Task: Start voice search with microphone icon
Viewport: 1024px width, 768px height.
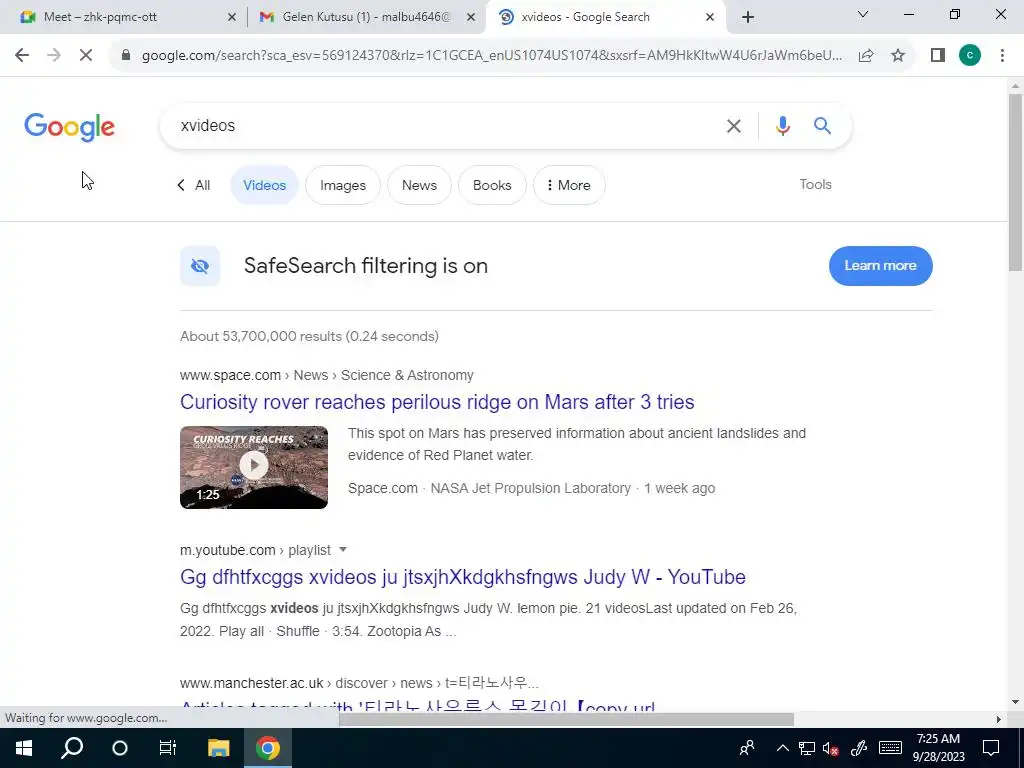Action: (782, 126)
